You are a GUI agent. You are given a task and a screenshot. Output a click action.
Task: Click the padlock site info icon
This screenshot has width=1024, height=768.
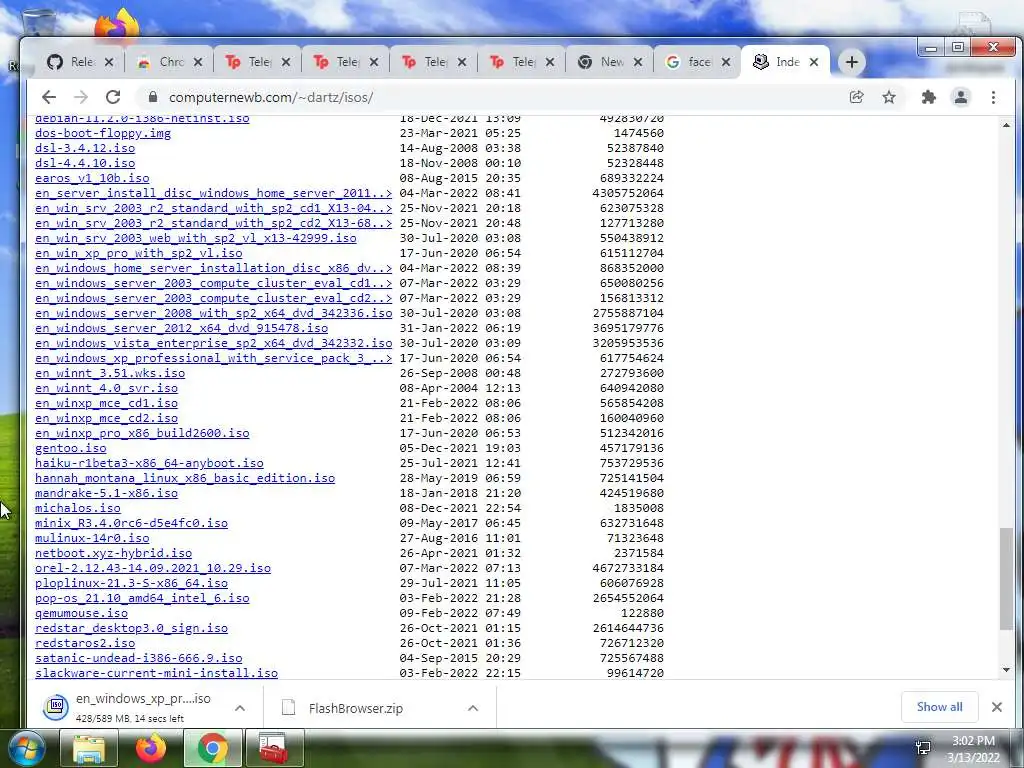(153, 97)
